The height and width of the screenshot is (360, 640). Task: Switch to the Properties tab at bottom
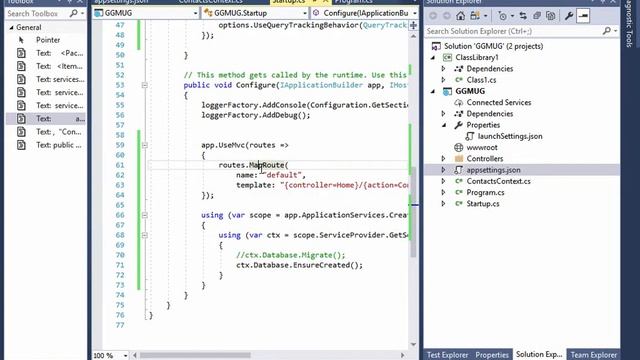point(492,355)
